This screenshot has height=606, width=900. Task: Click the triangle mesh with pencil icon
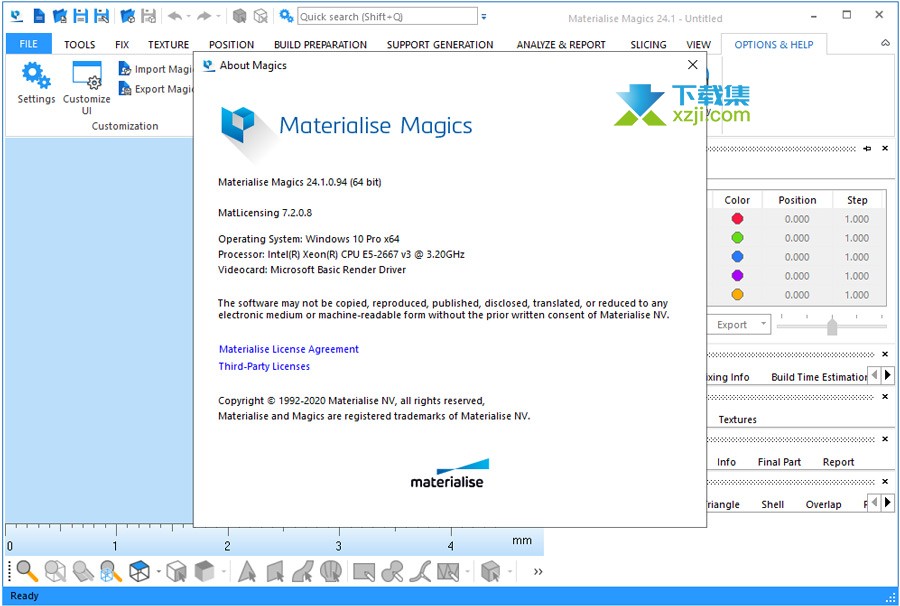click(x=448, y=571)
